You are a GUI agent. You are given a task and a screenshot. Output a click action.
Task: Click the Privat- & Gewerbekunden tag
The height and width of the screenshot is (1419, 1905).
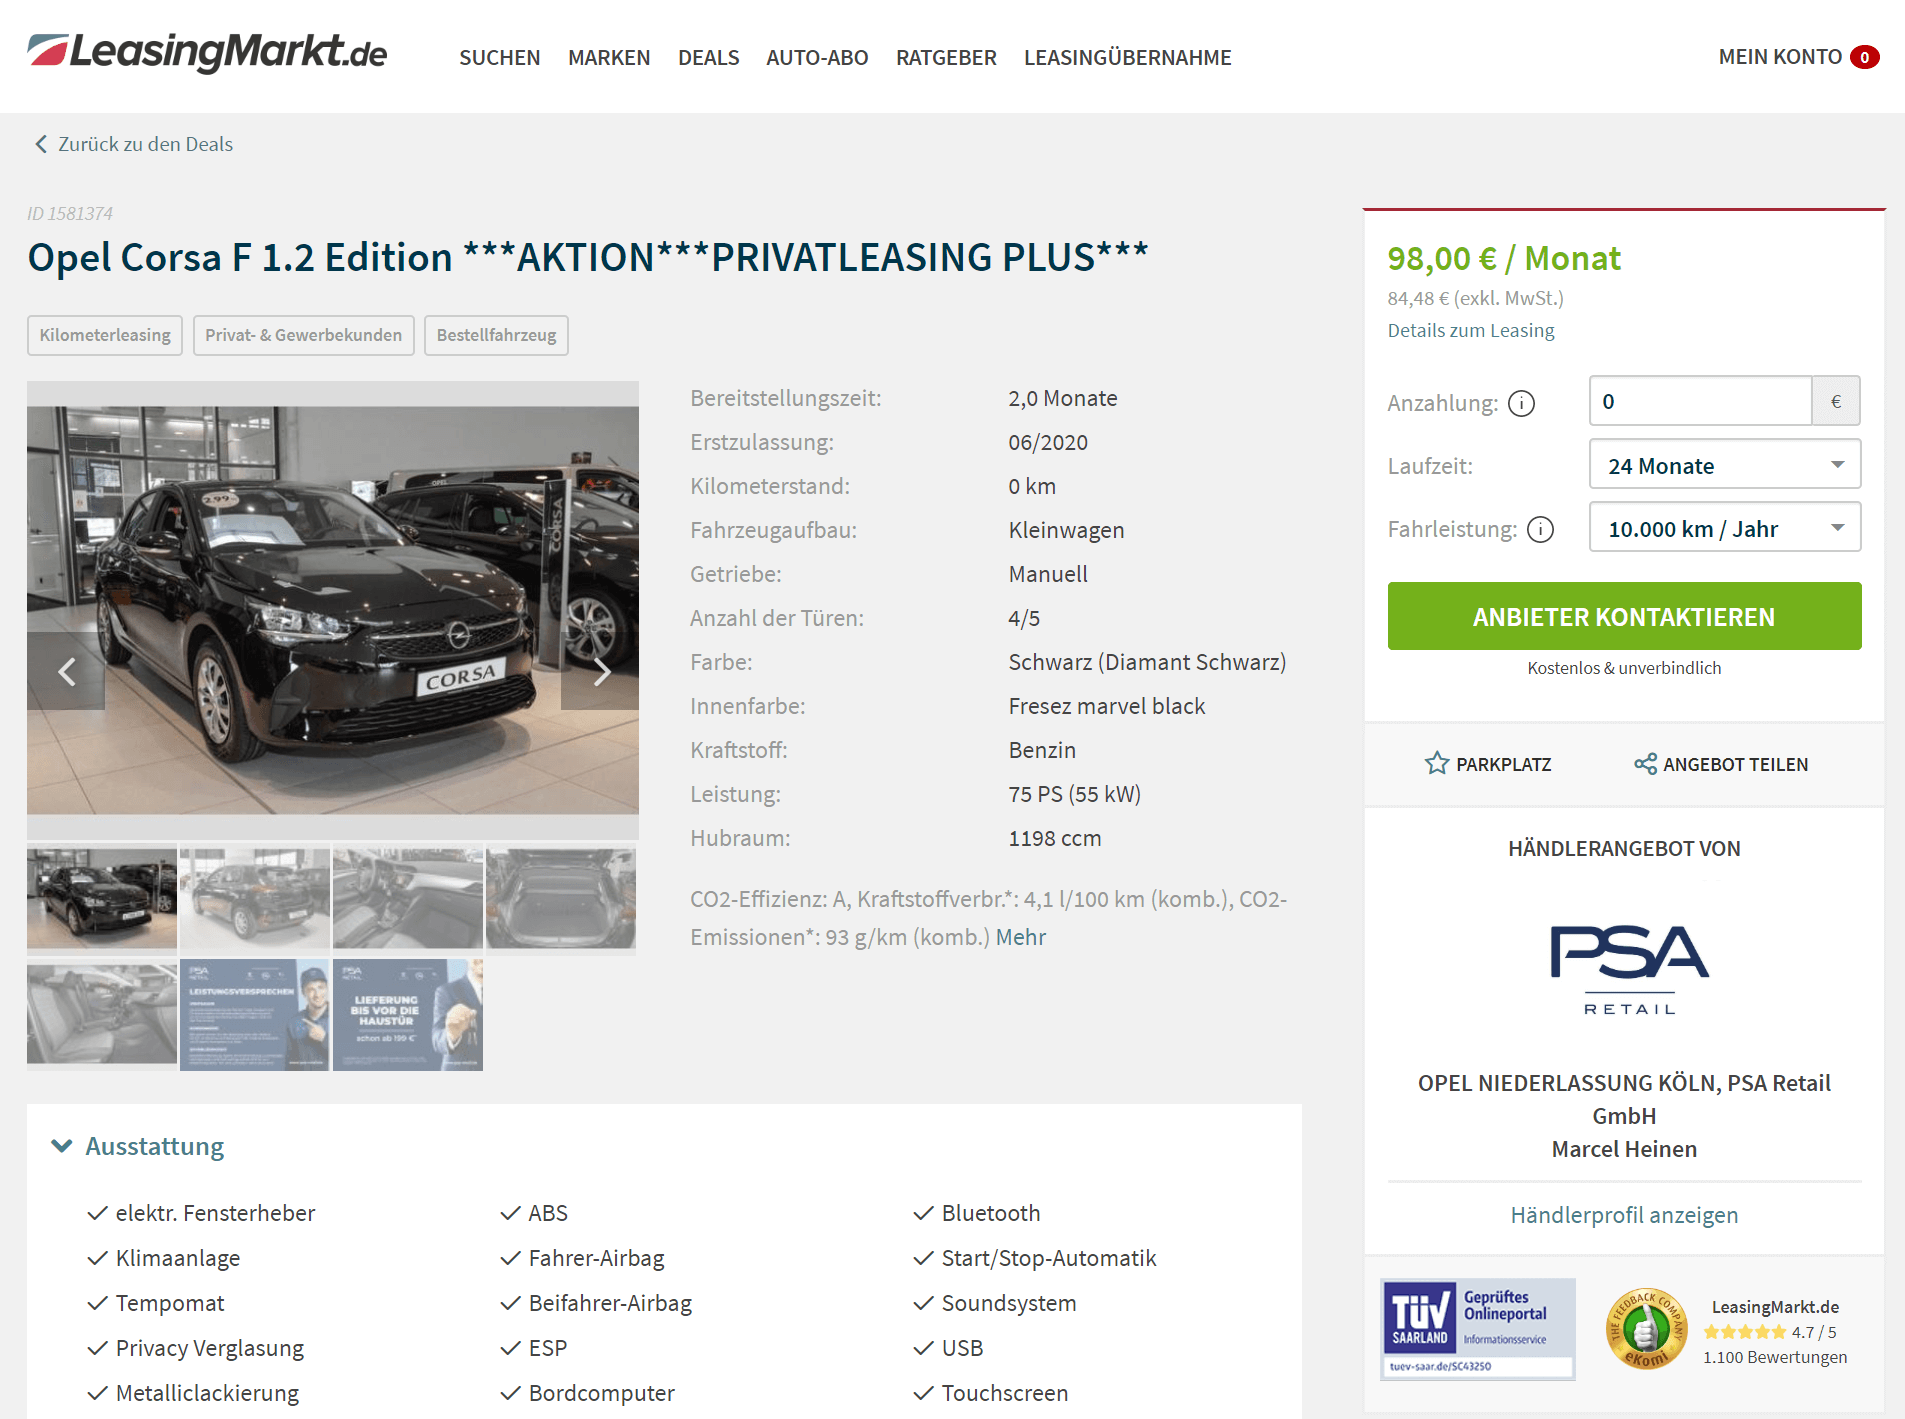(x=303, y=335)
